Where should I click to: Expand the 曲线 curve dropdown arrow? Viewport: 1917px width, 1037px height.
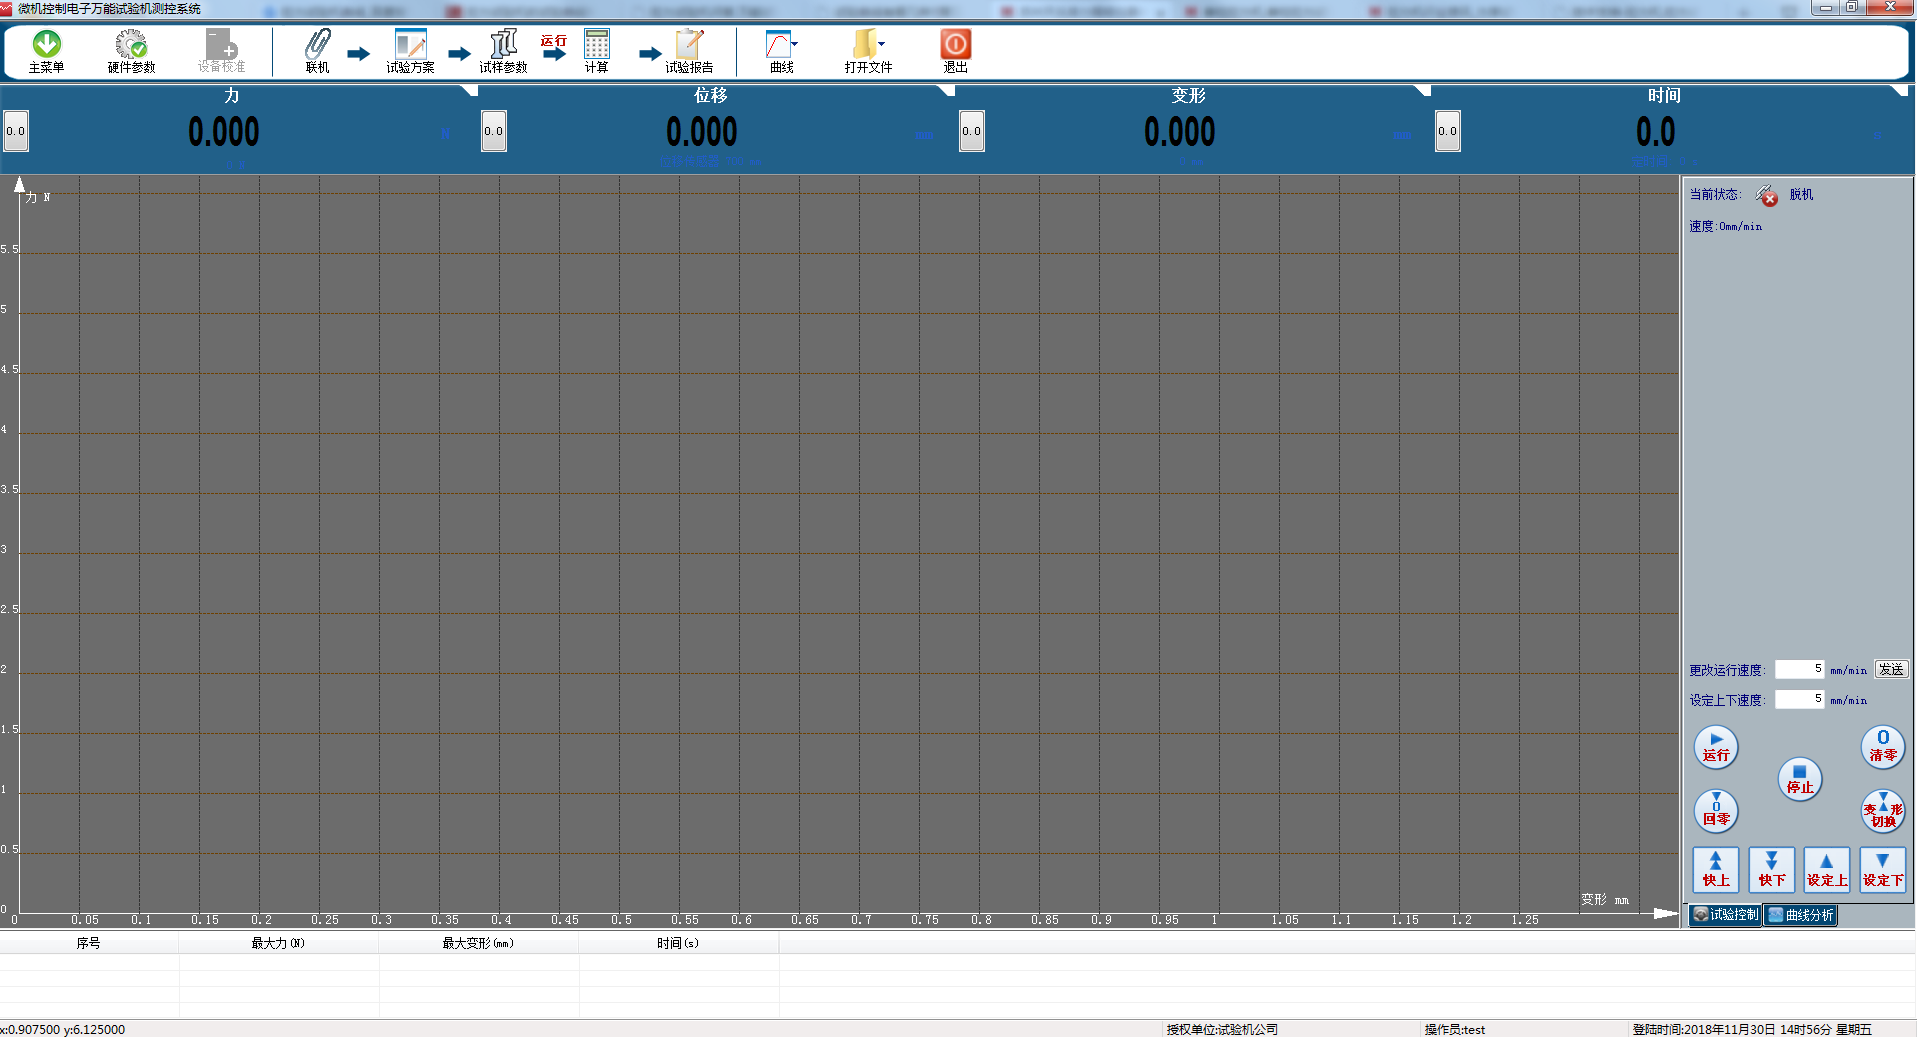[795, 44]
